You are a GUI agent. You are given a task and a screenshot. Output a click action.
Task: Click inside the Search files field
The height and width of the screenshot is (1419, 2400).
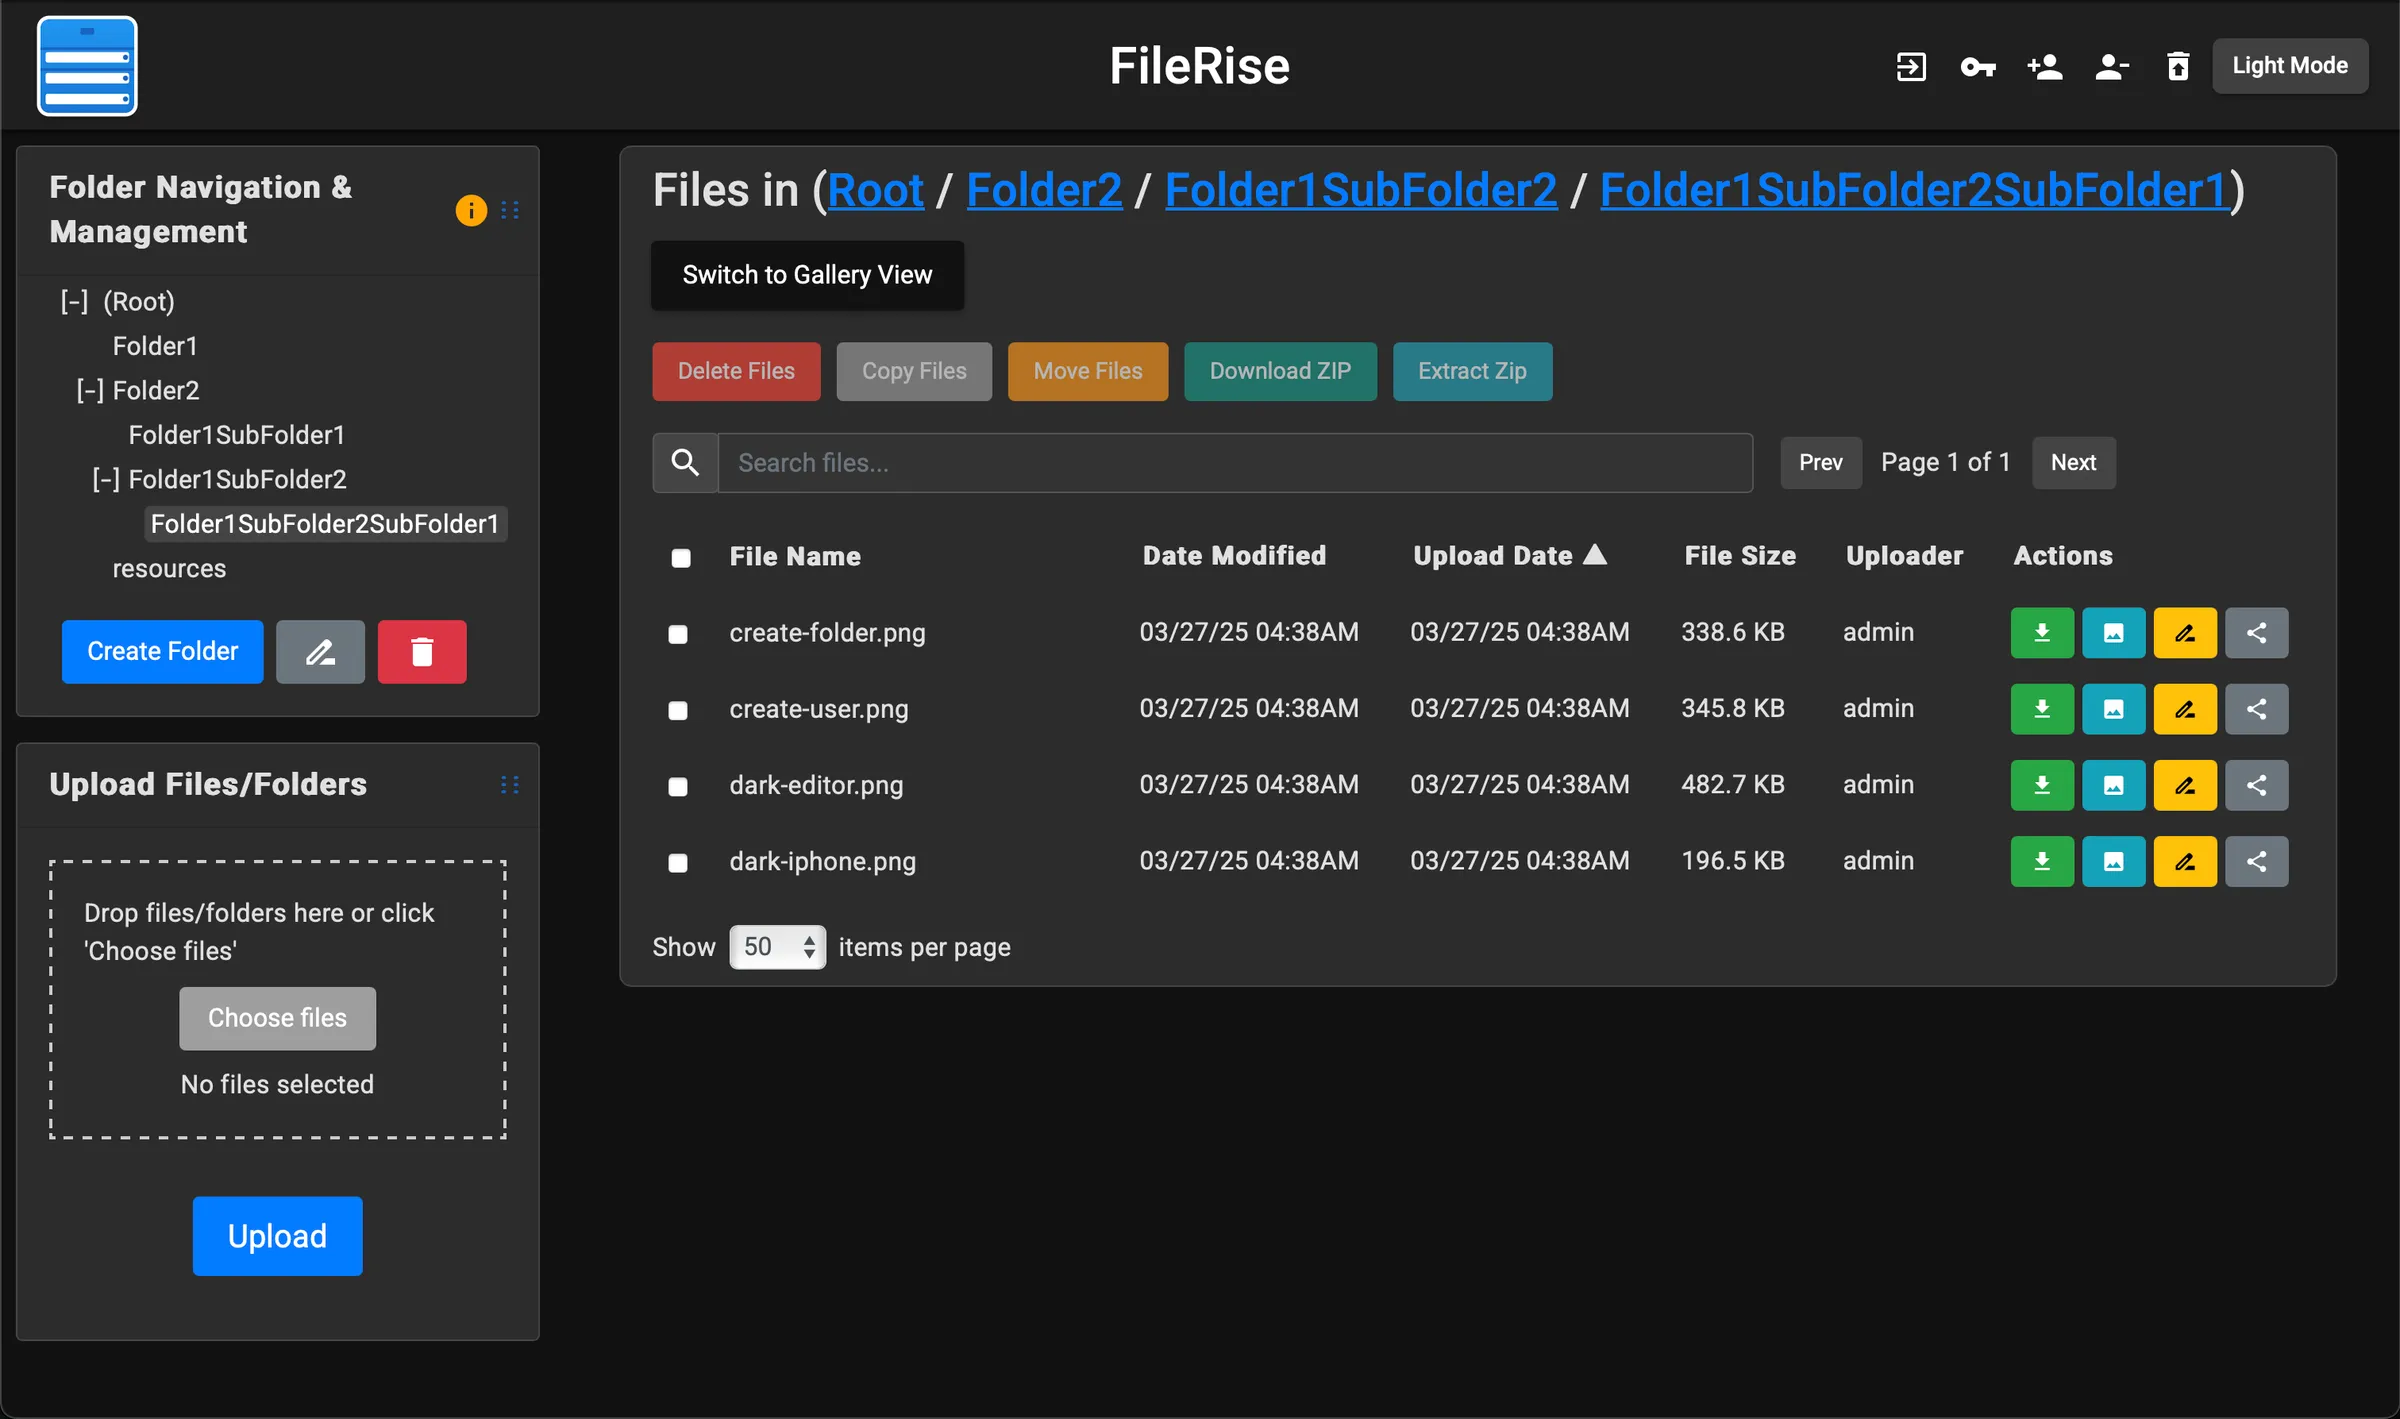point(1200,462)
